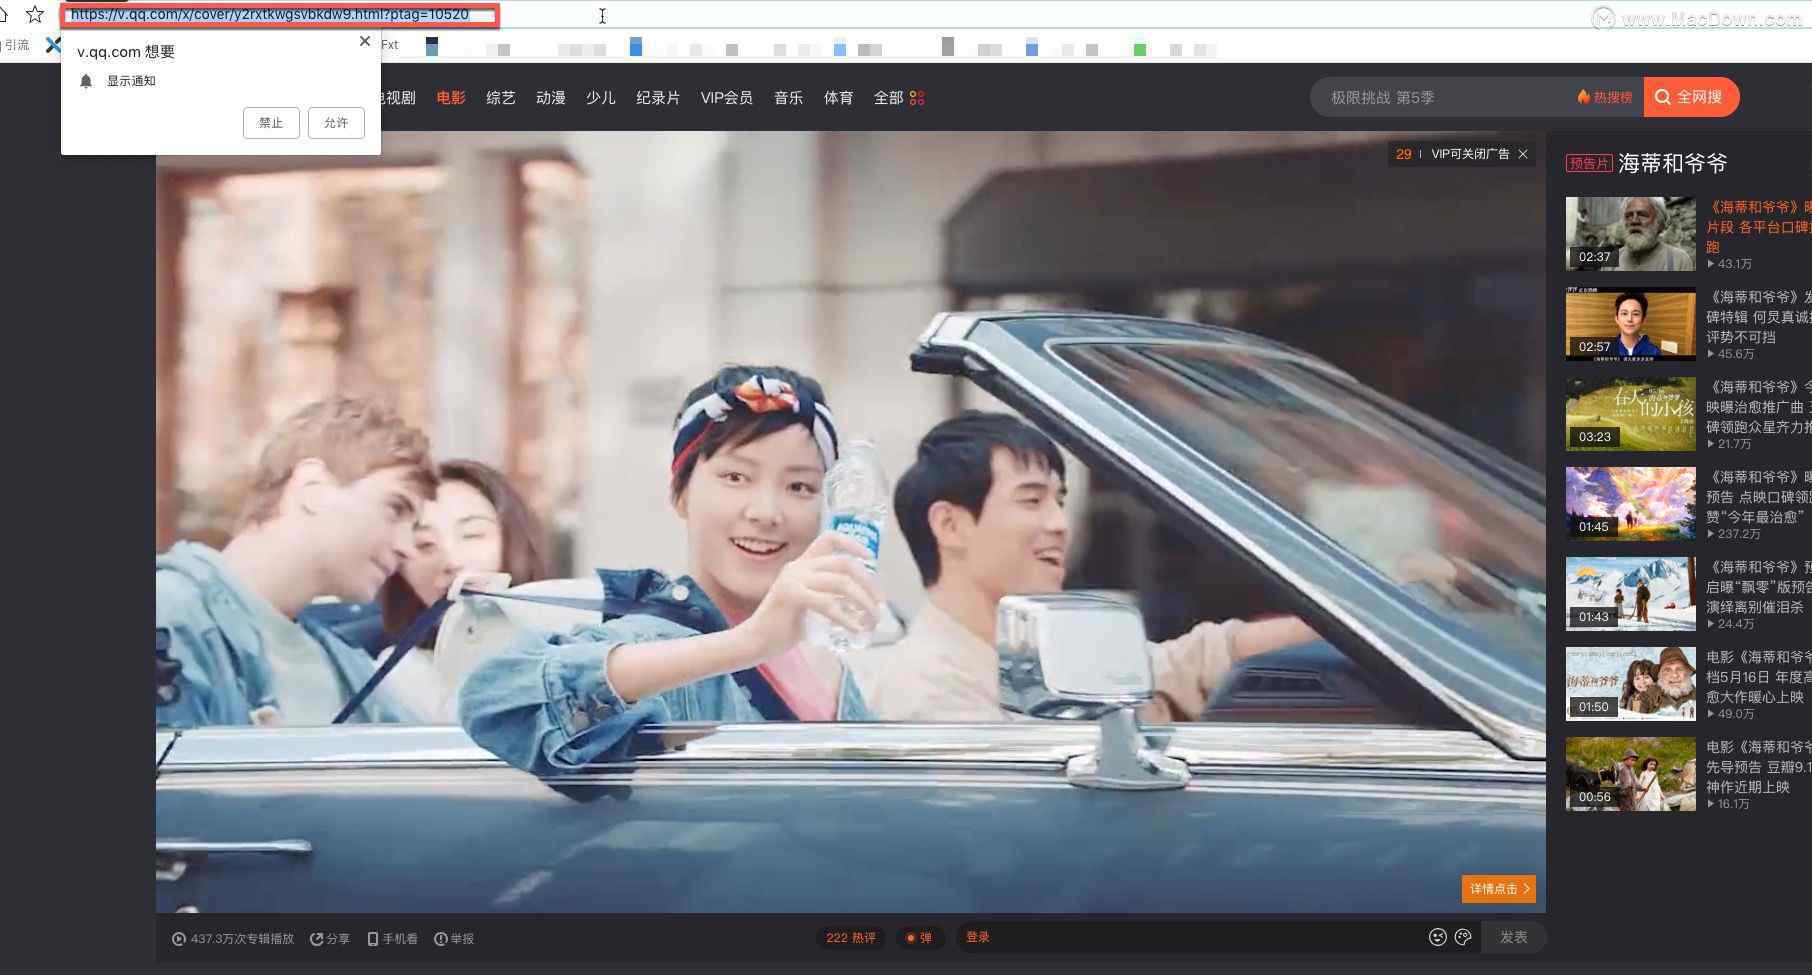This screenshot has height=975, width=1812.
Task: Open the video title with 43.1万 plays
Action: (1759, 227)
